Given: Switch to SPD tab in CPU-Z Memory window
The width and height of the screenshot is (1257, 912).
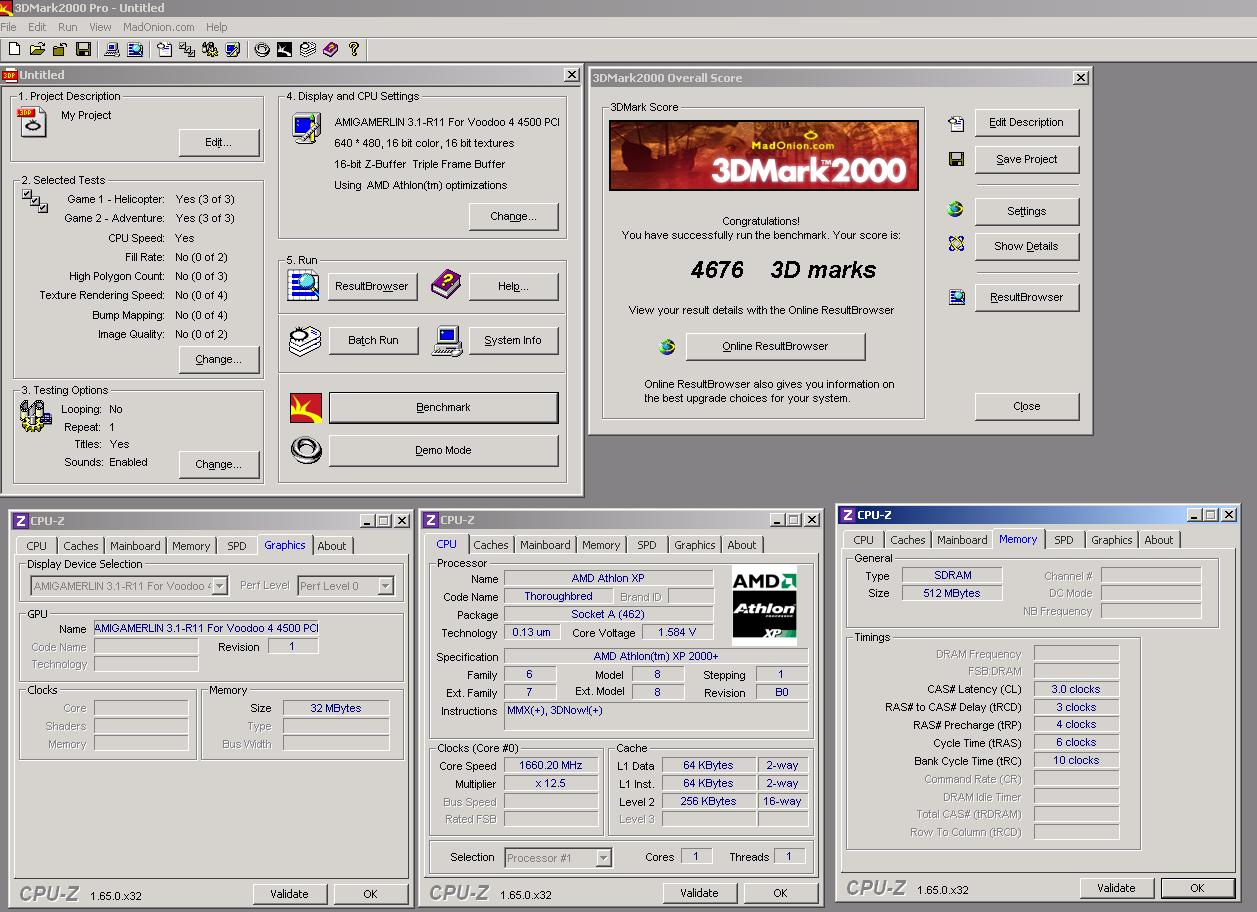Looking at the screenshot, I should pyautogui.click(x=1064, y=540).
